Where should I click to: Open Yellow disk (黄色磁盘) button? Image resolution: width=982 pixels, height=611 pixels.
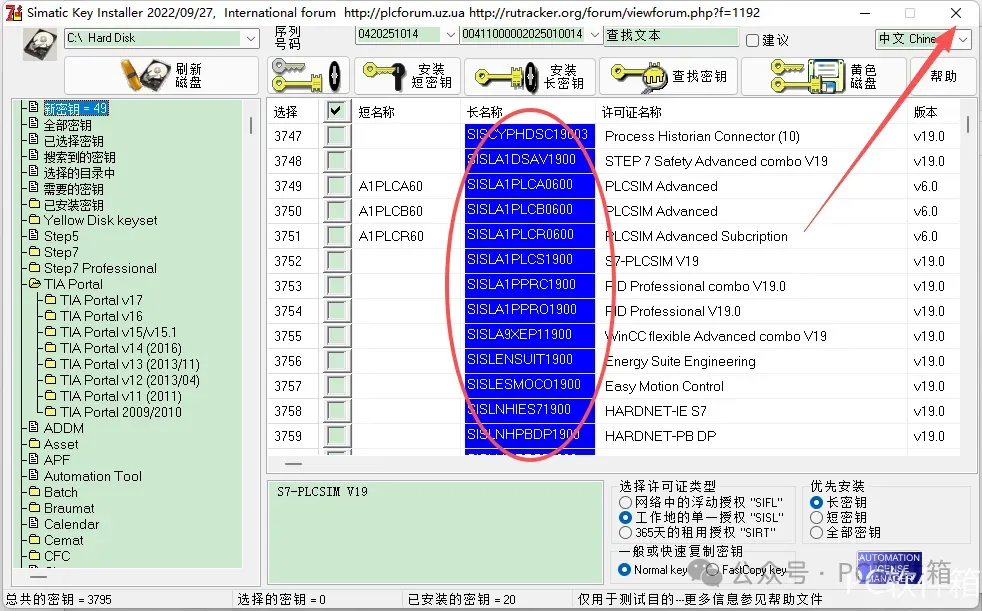pos(824,76)
